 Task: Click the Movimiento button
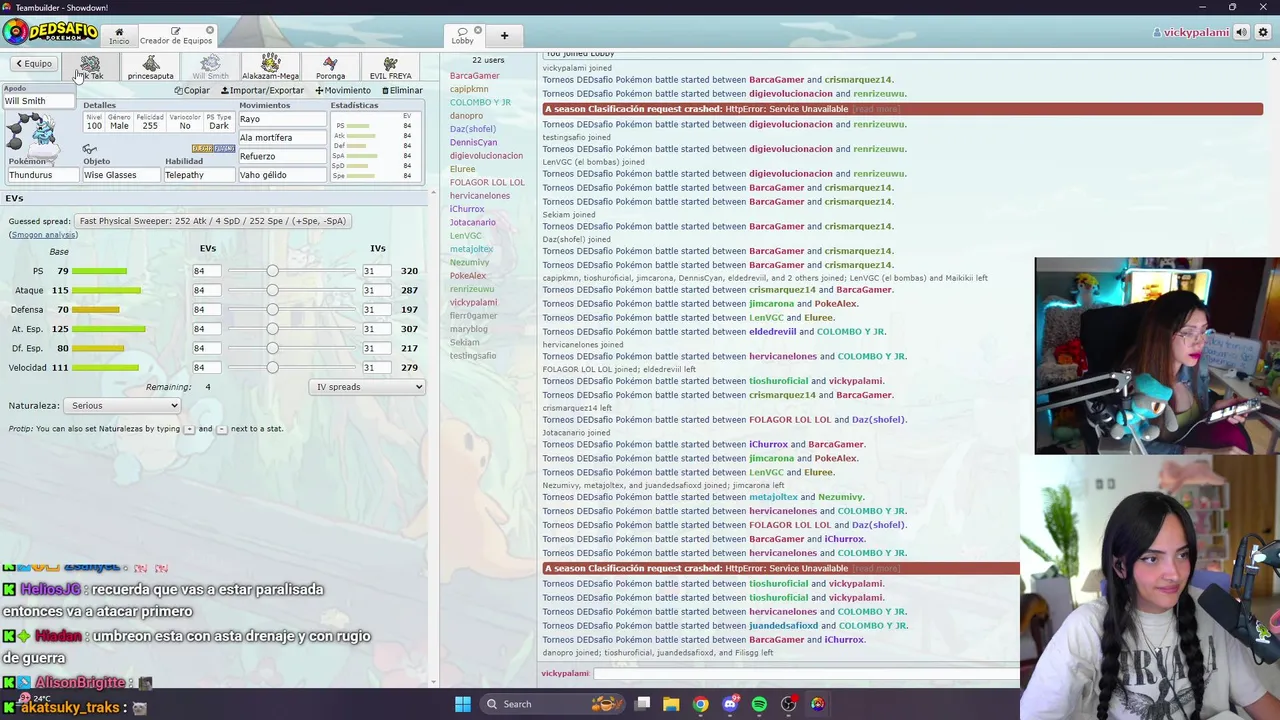pos(343,90)
